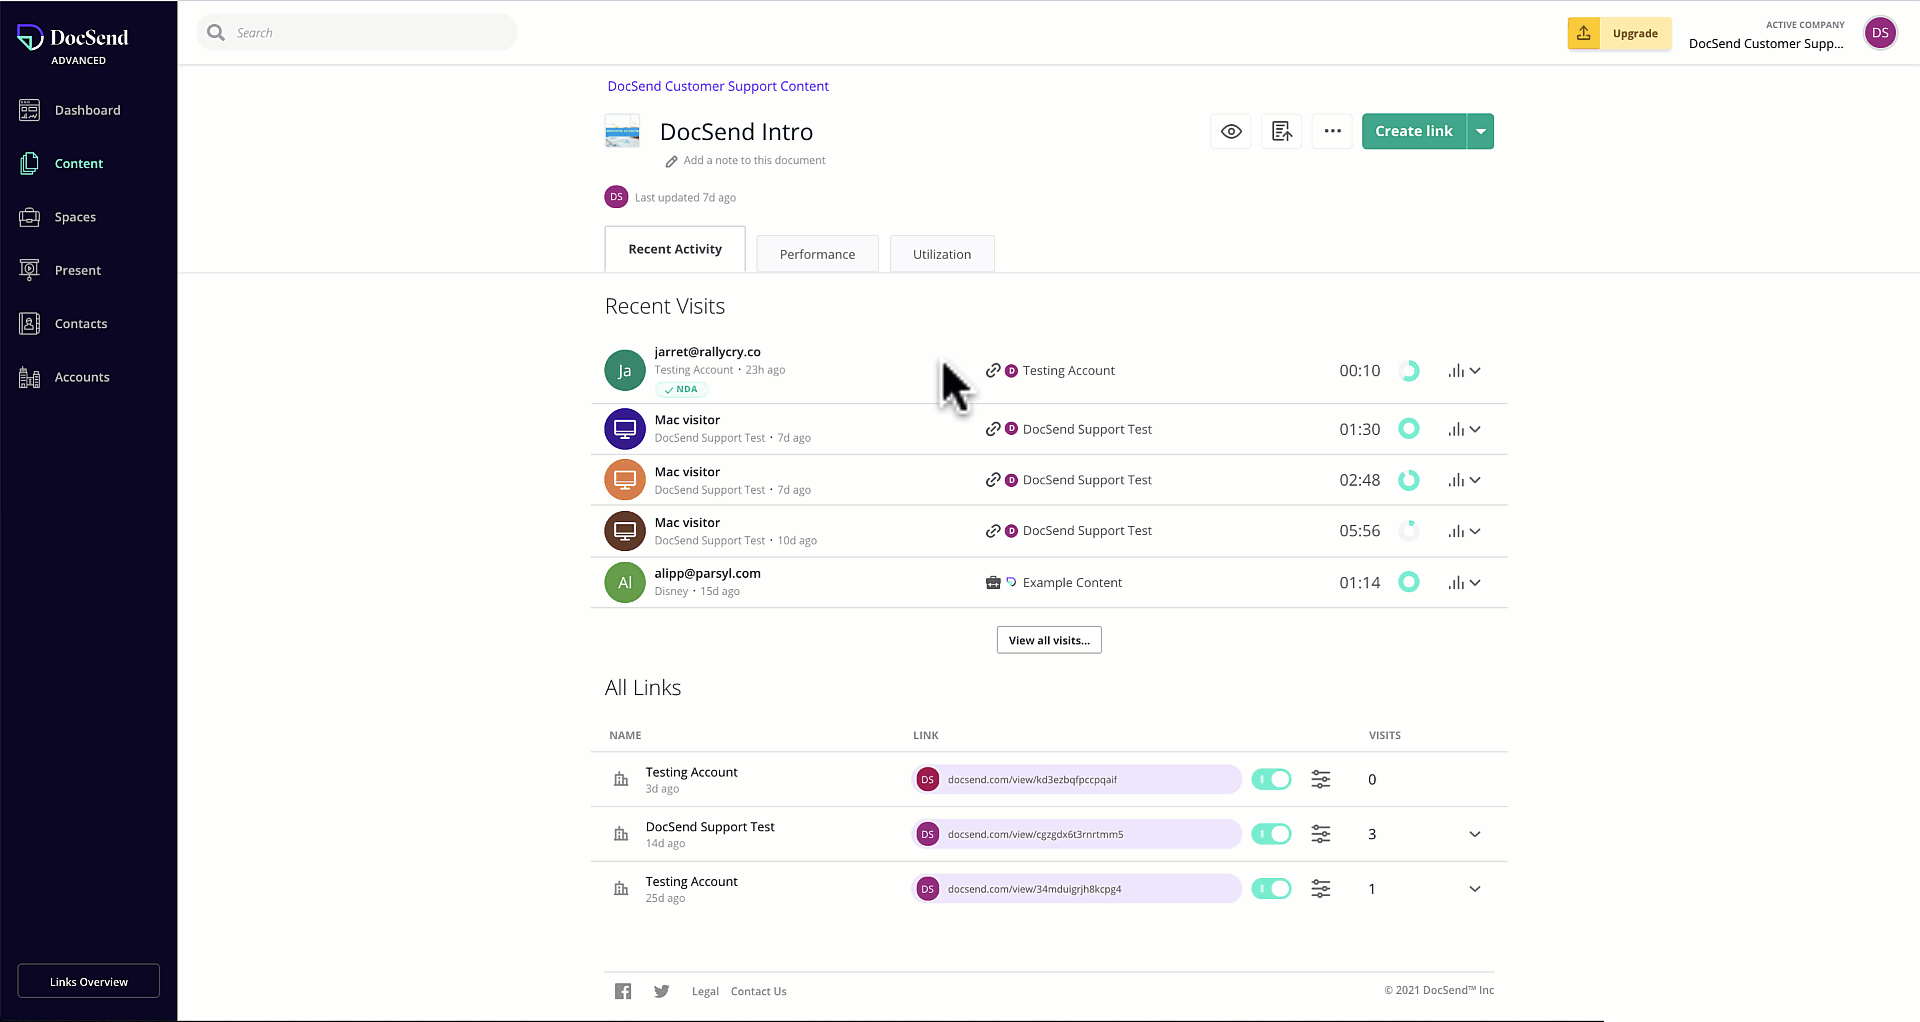This screenshot has height=1022, width=1920.
Task: Click View all visits button
Action: pyautogui.click(x=1049, y=640)
